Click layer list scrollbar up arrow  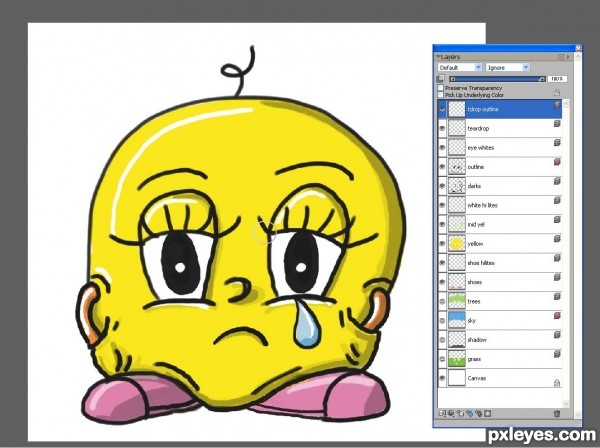pyautogui.click(x=566, y=104)
